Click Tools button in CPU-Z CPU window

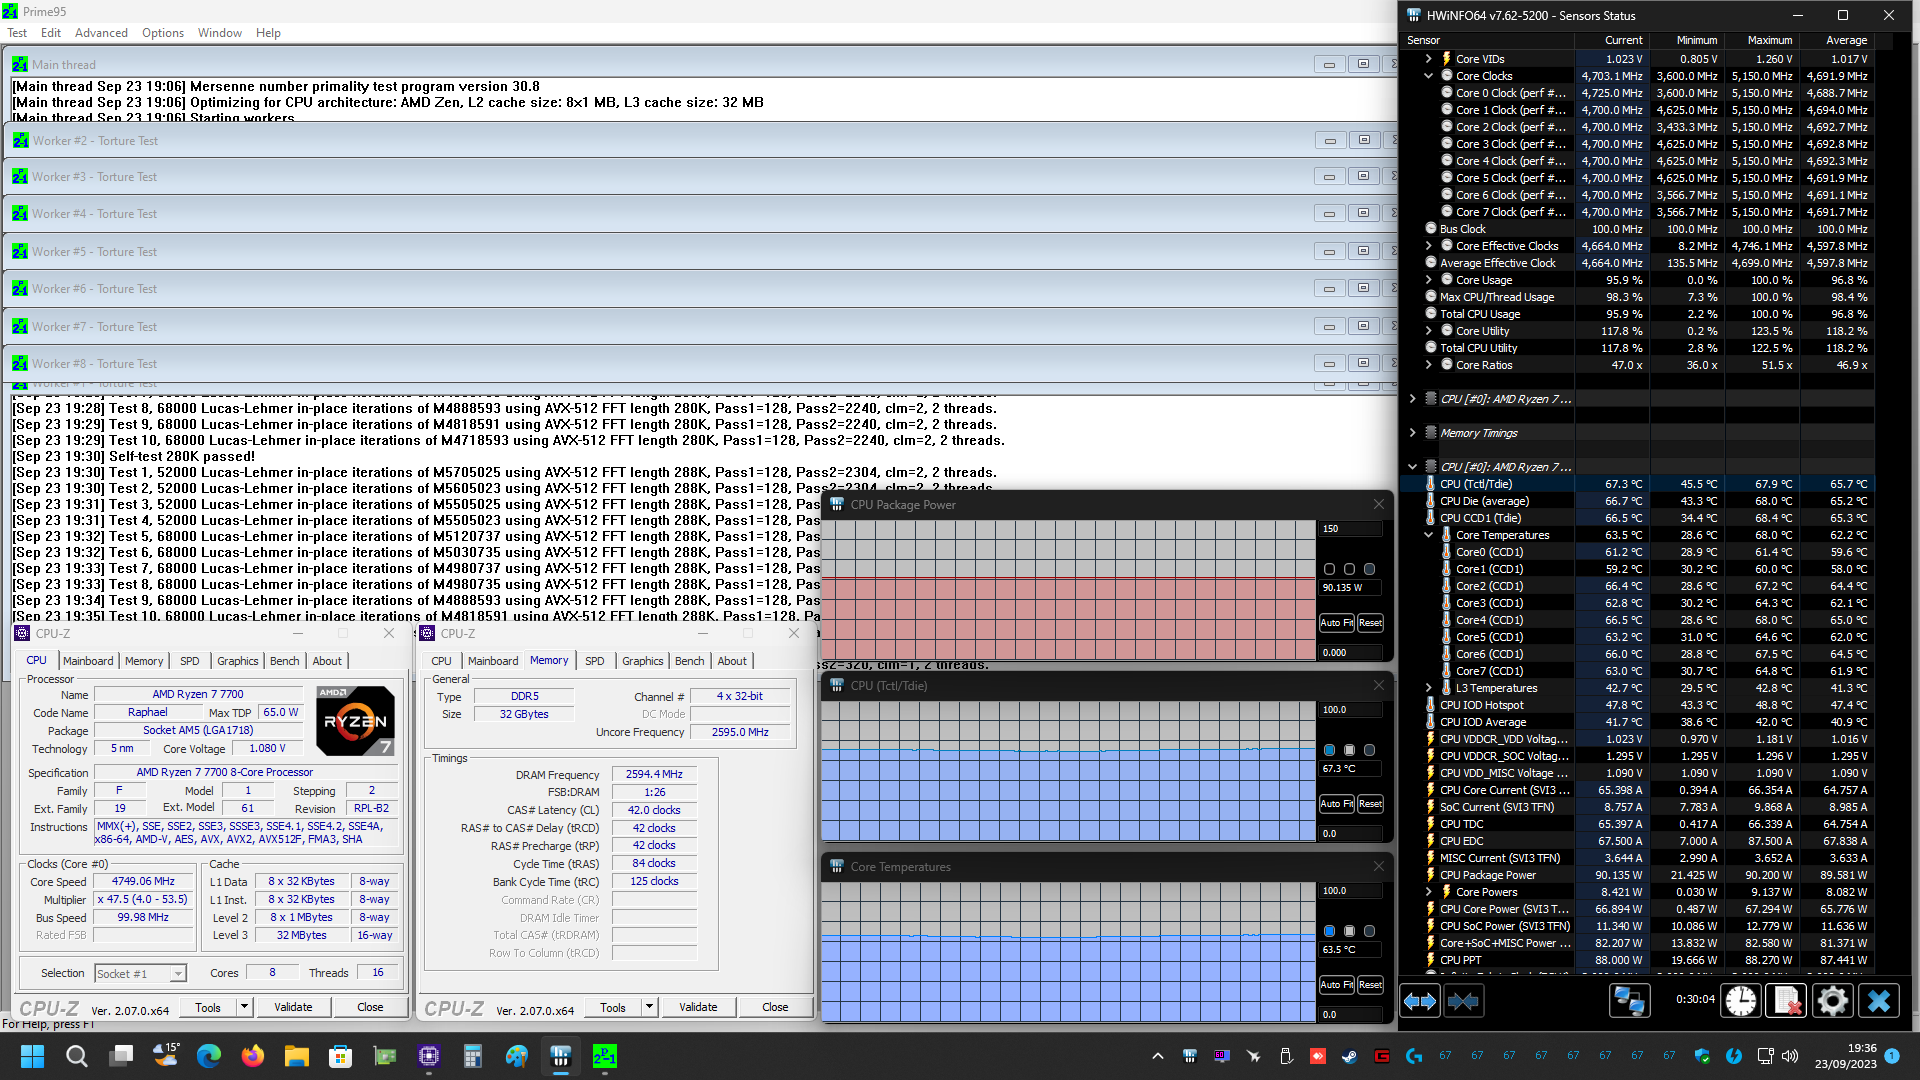[208, 1007]
